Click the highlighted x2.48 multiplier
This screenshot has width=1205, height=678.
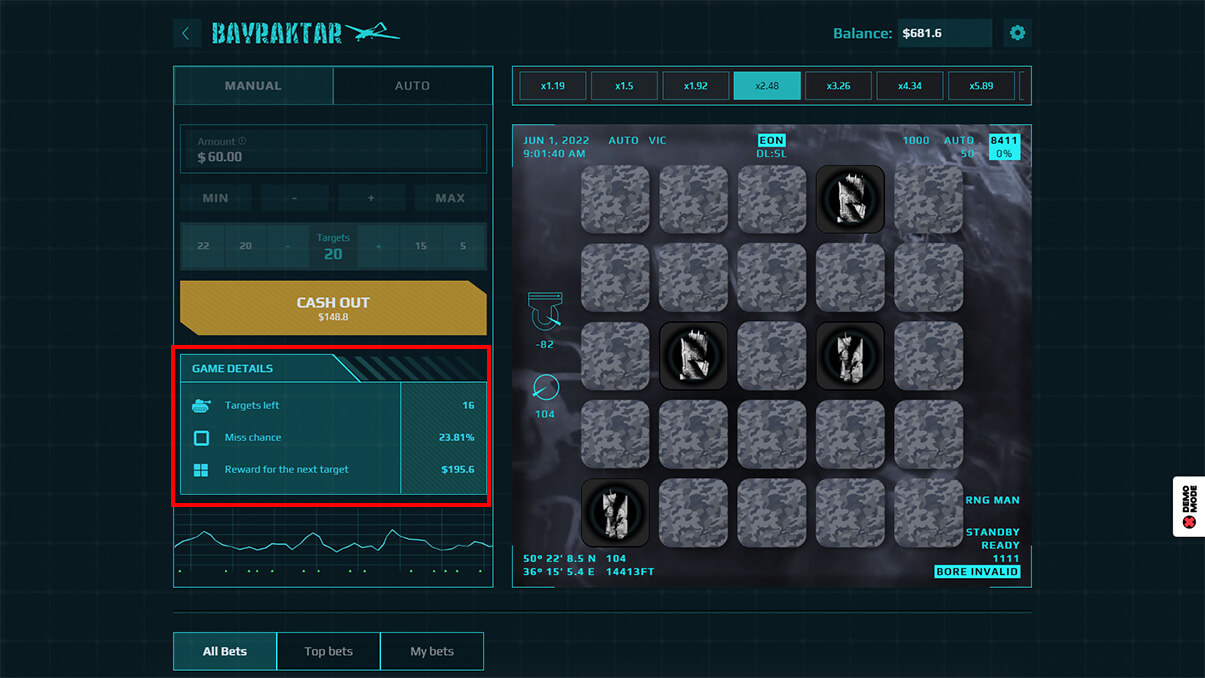coord(767,86)
